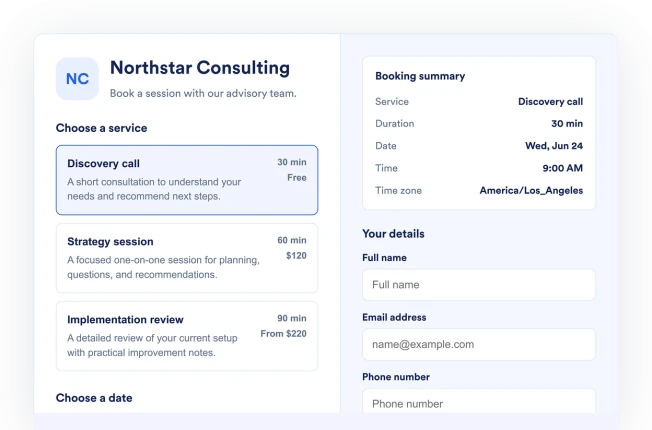
Task: Click the 9:00 AM time value
Action: (563, 168)
